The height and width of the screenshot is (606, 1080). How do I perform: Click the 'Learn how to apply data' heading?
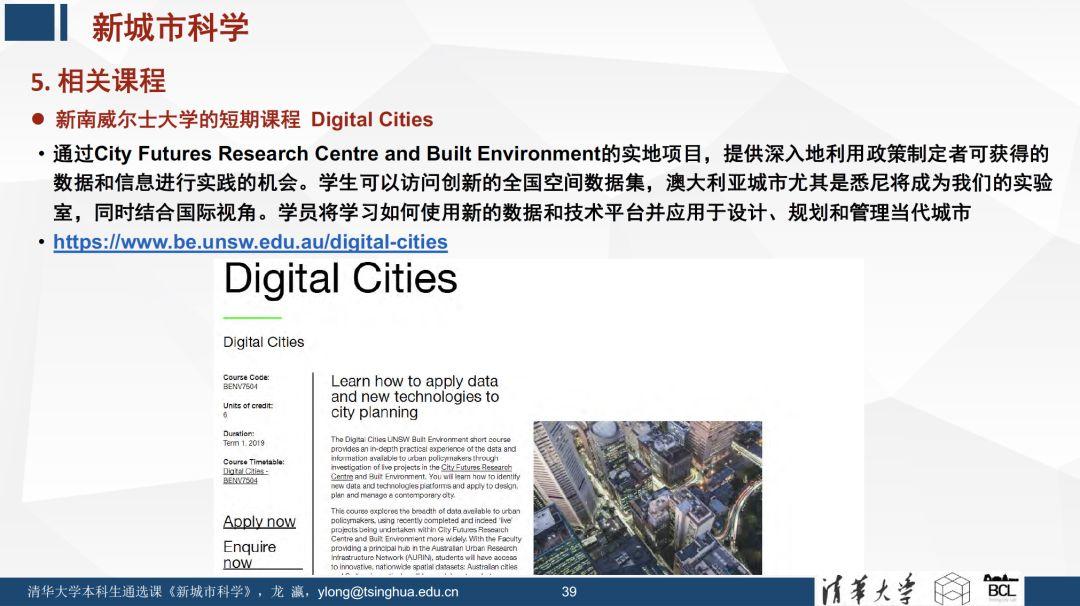click(x=415, y=397)
